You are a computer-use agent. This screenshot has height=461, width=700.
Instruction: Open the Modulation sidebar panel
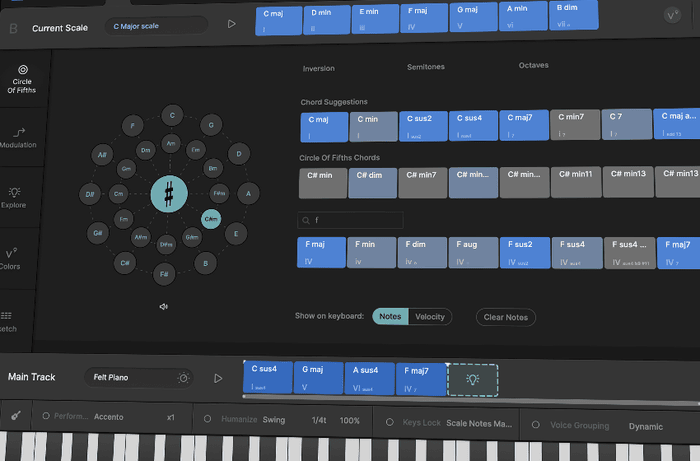pos(20,137)
